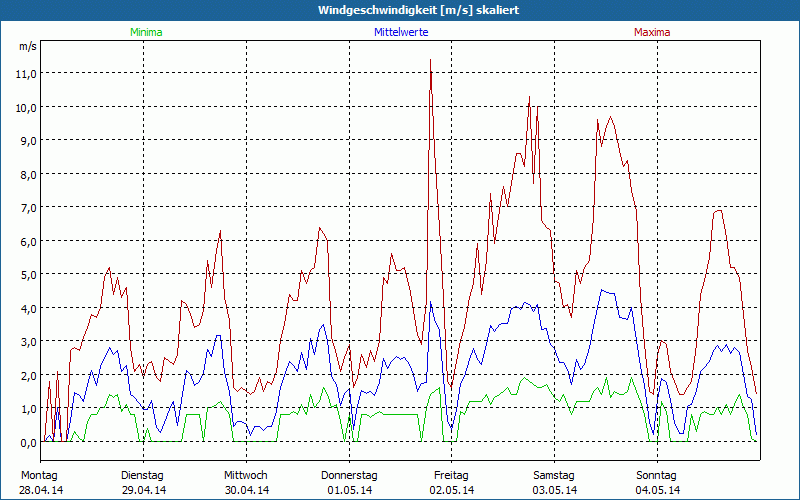Click the '10,0' y-axis value
800x500 pixels.
pos(26,108)
